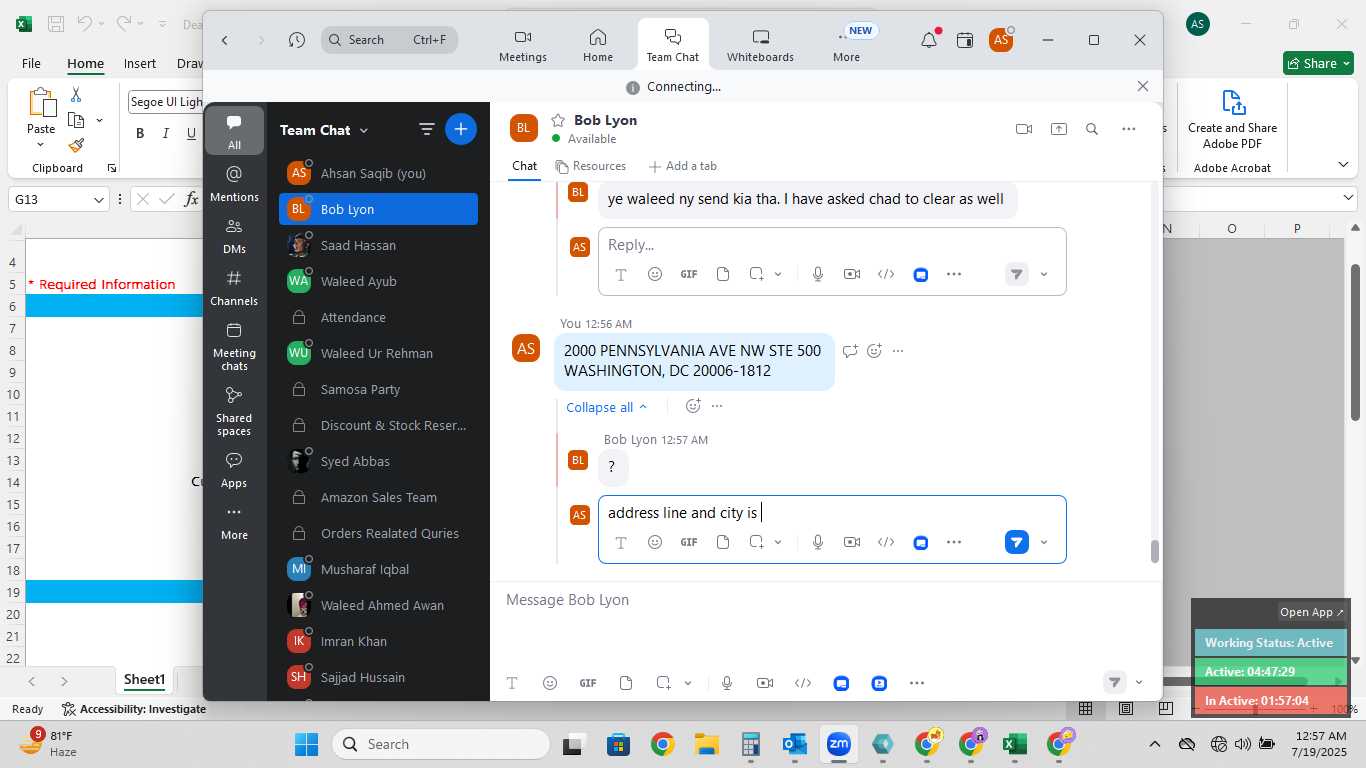Collapse all replies in the thread

coord(606,407)
